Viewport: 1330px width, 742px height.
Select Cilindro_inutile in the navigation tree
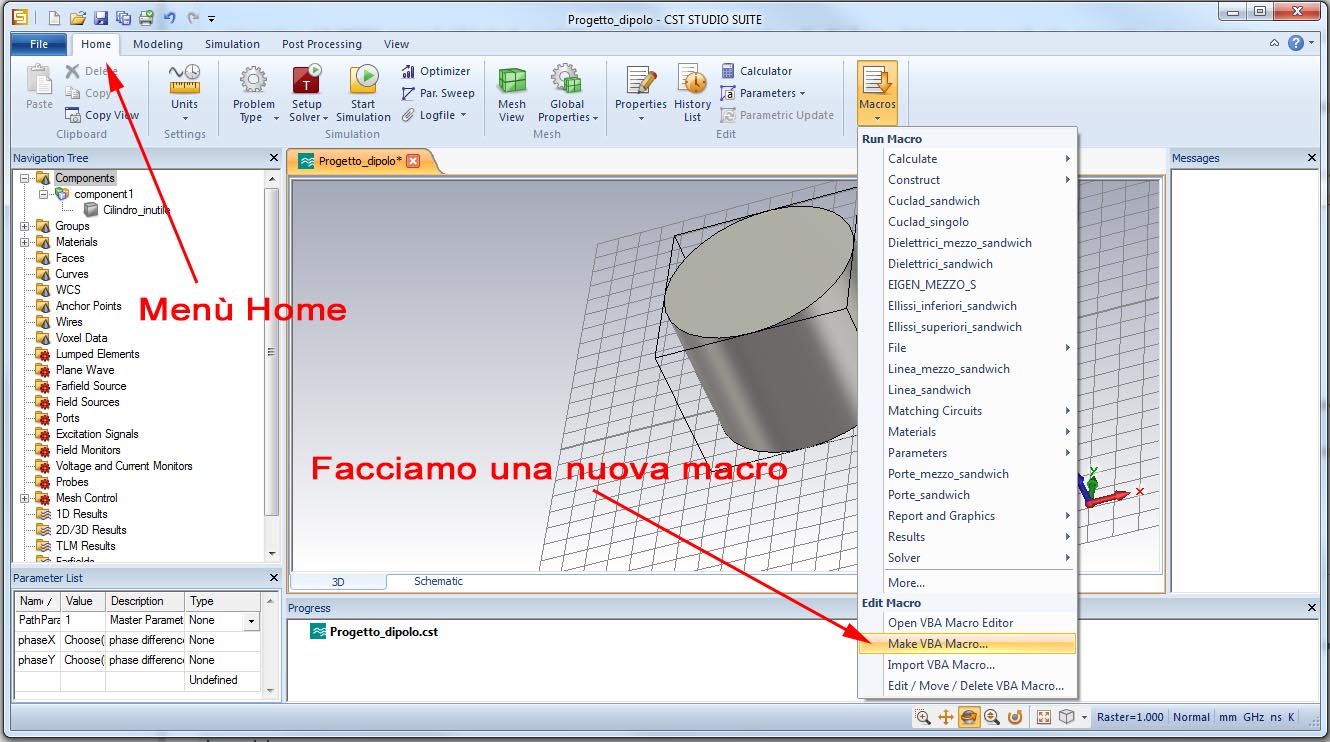(136, 210)
